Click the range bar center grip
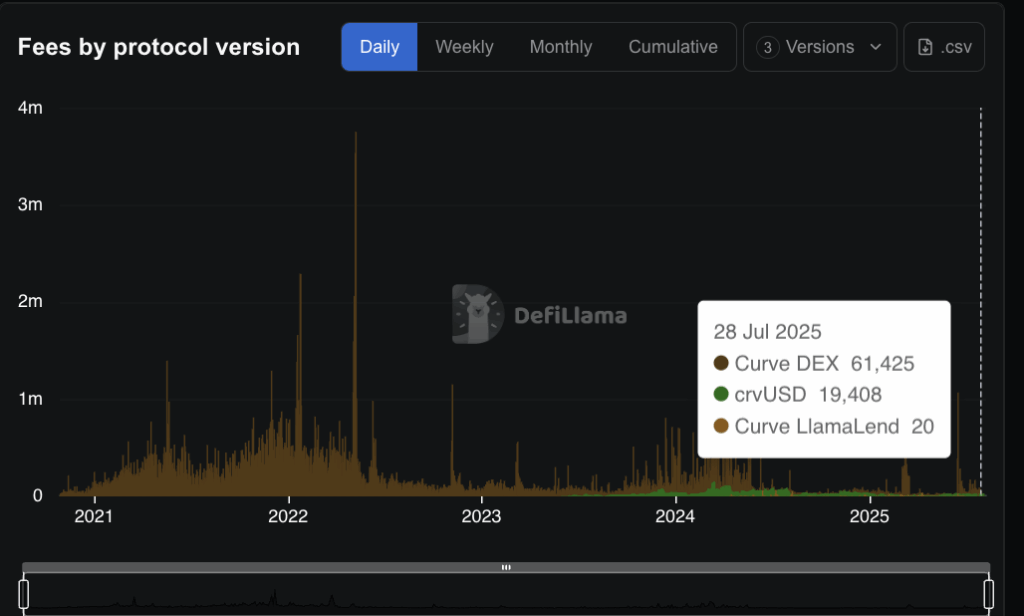The width and height of the screenshot is (1024, 616). pos(506,567)
